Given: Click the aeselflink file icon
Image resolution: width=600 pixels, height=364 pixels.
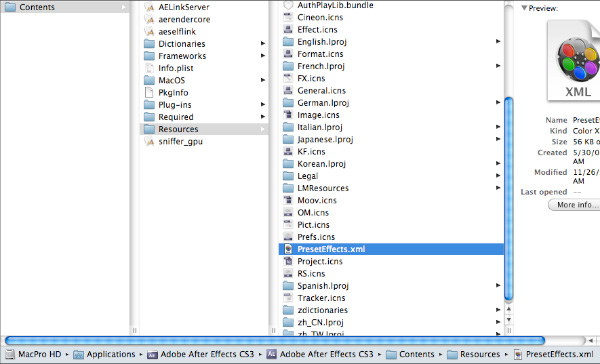Looking at the screenshot, I should click(149, 31).
